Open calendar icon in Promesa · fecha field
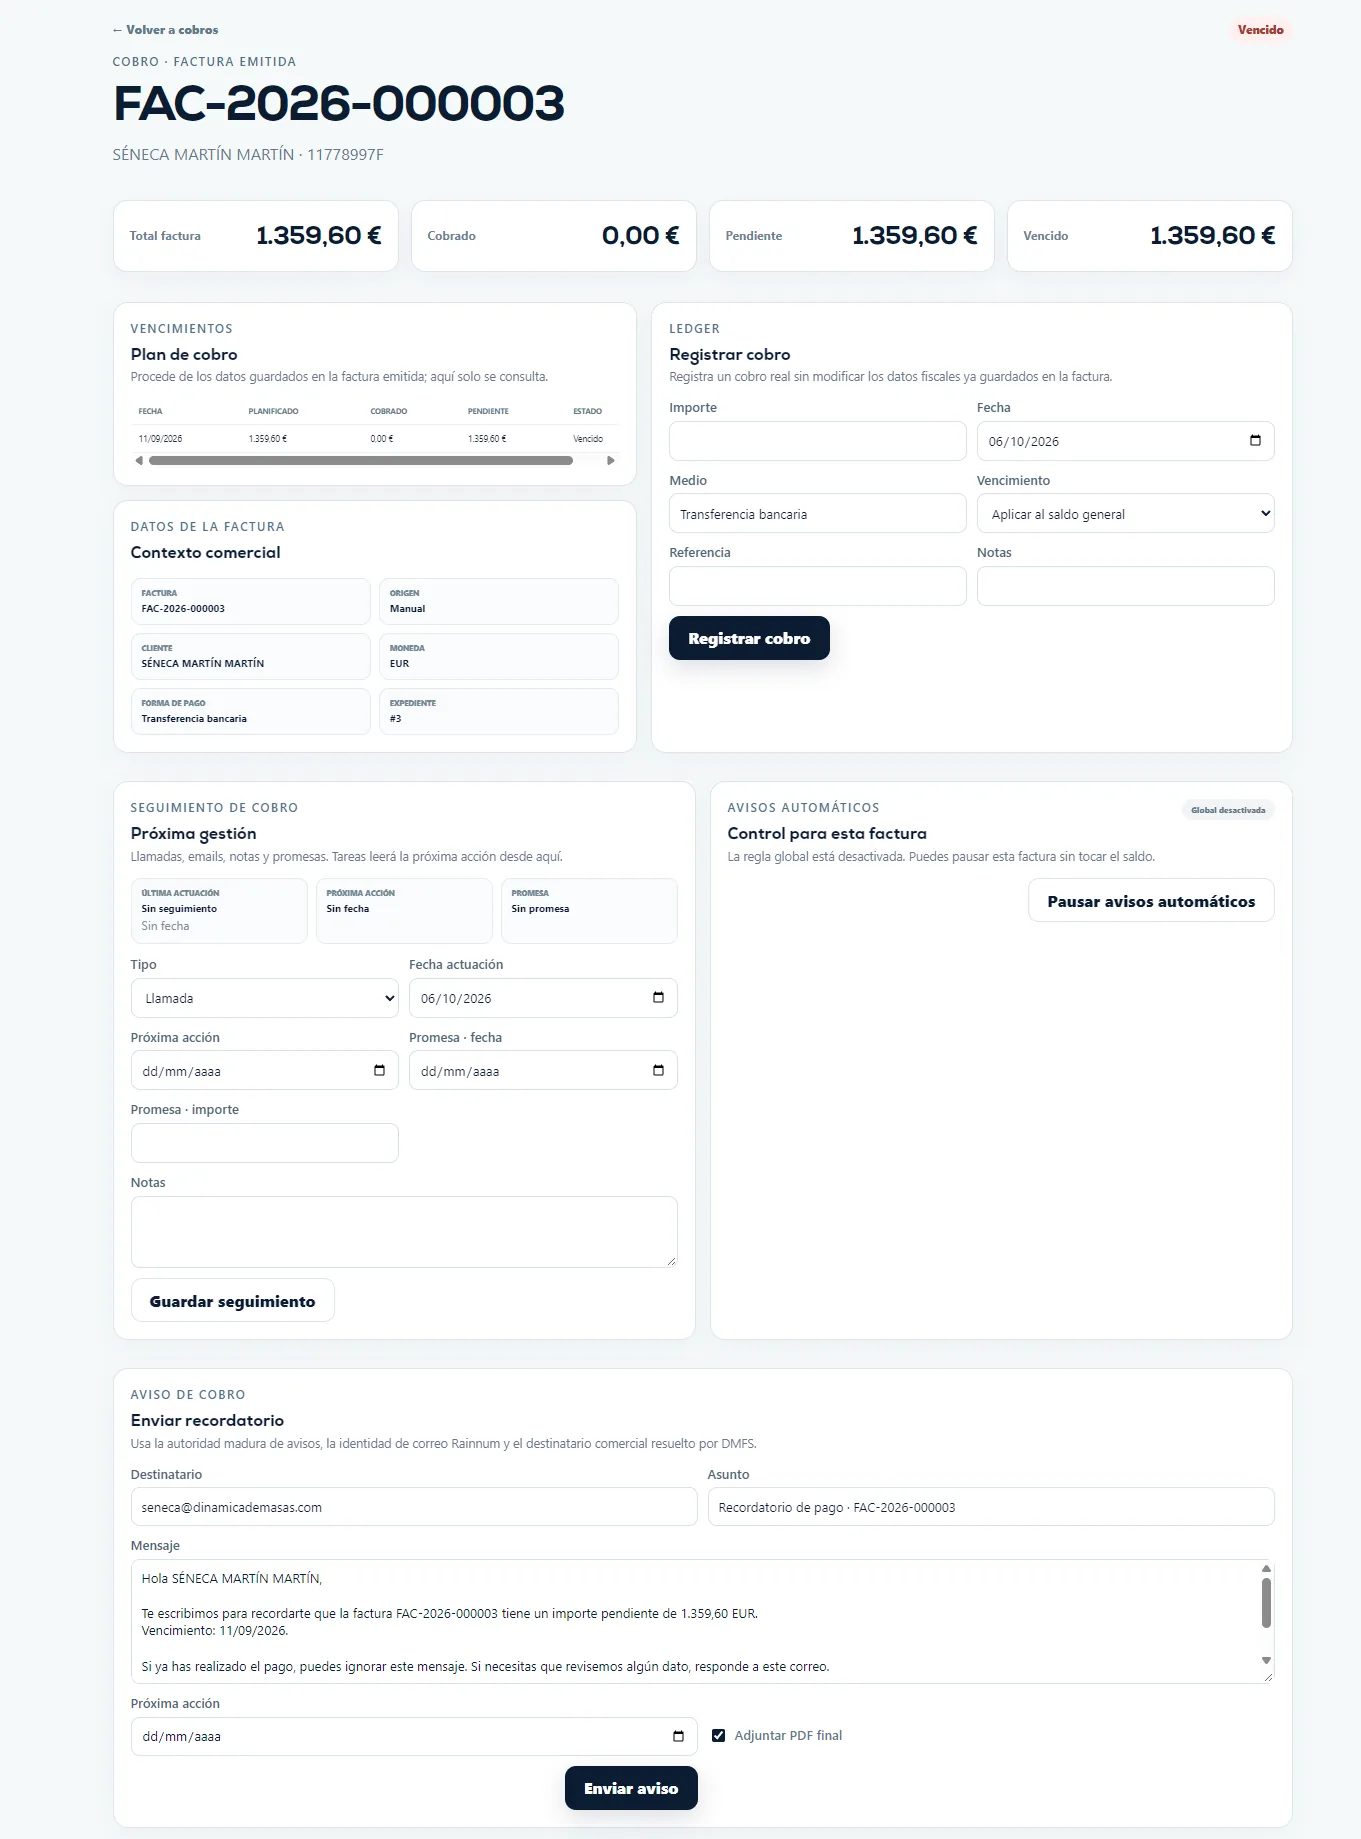Screen dimensions: 1361x1839 click(x=658, y=1071)
